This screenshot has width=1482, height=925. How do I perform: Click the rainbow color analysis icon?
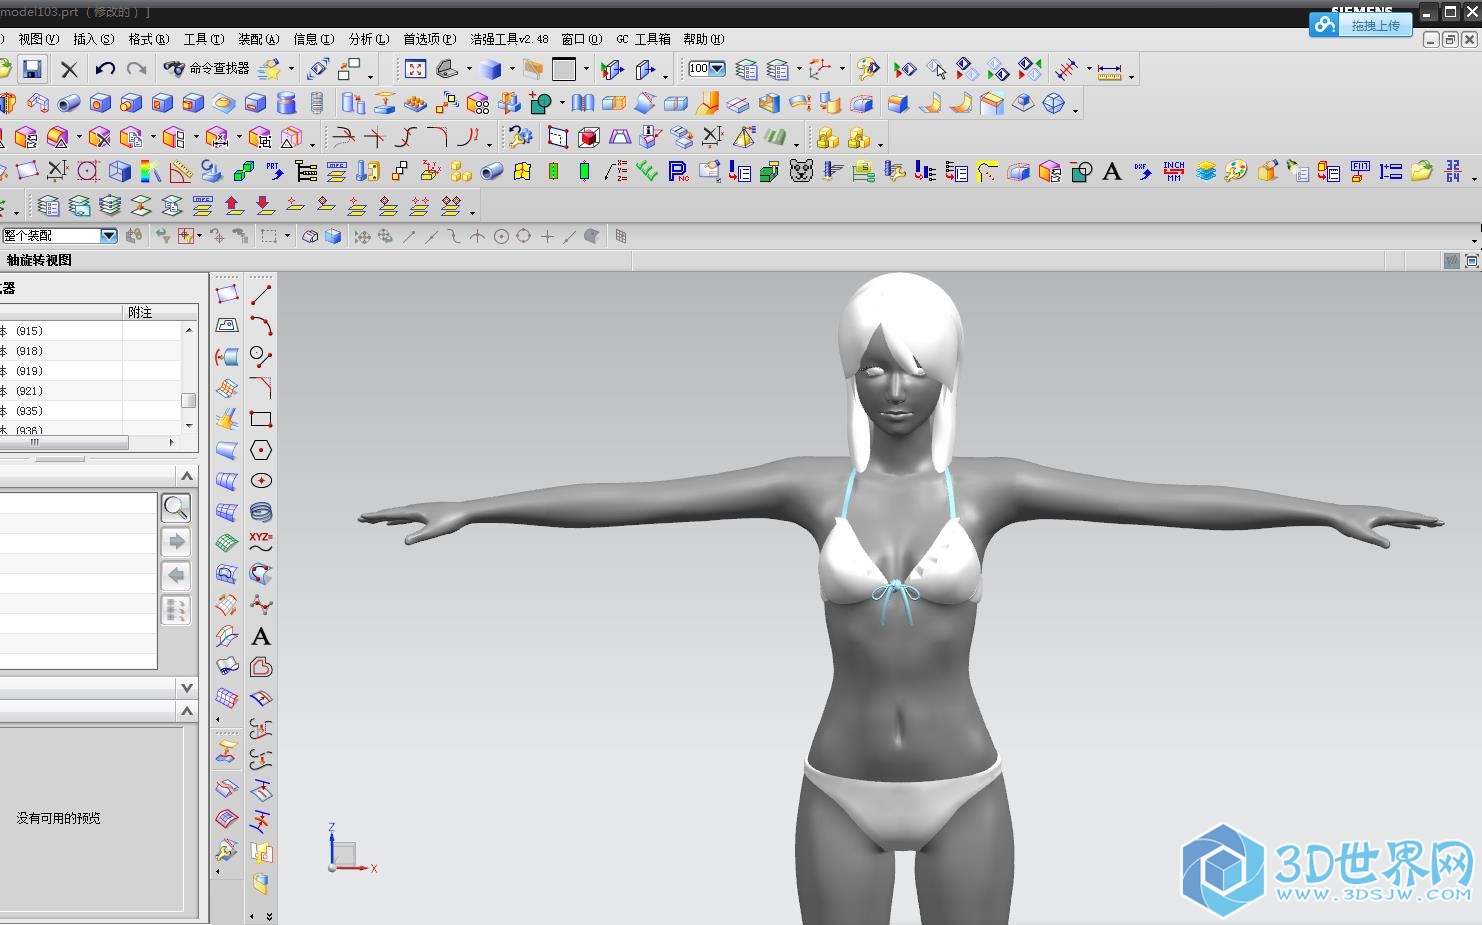(150, 171)
